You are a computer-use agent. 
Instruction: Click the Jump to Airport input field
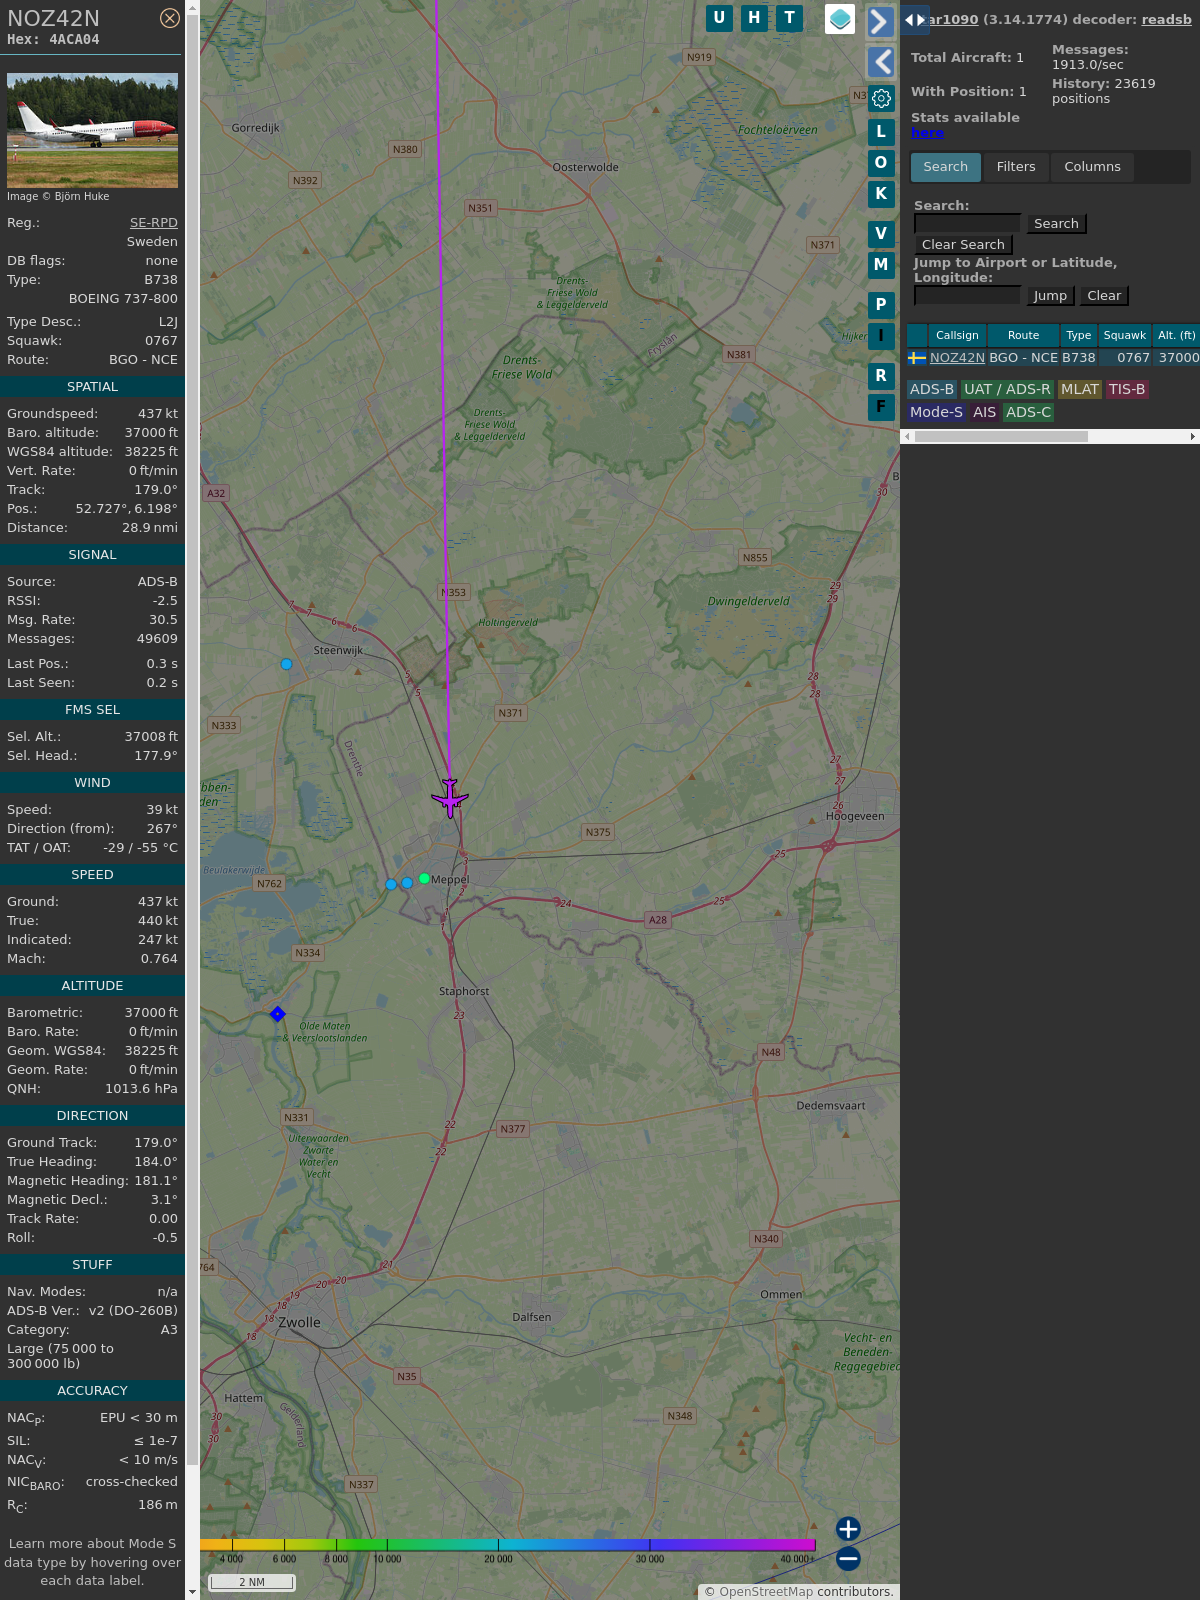click(967, 295)
